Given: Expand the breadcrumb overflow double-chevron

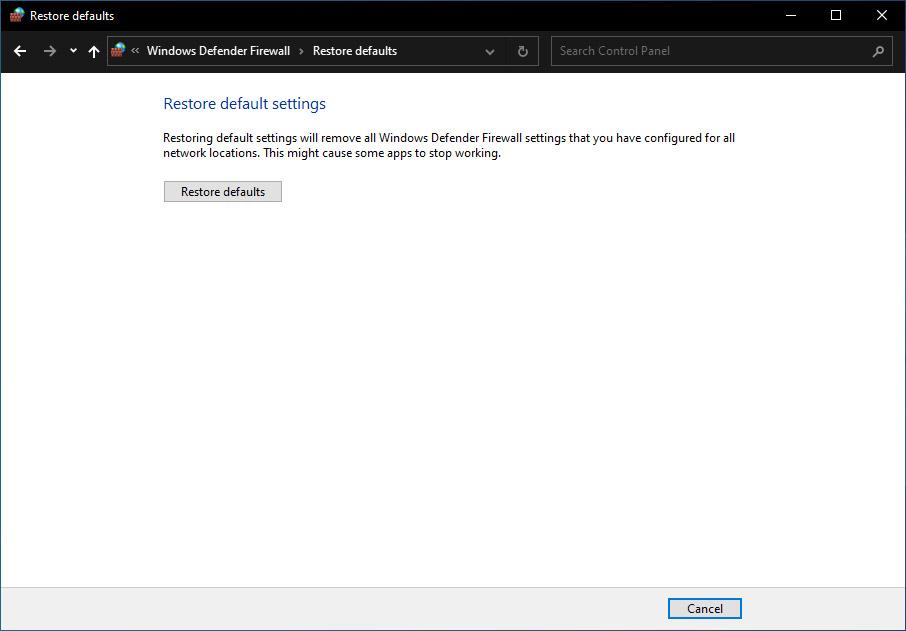Looking at the screenshot, I should (x=135, y=51).
